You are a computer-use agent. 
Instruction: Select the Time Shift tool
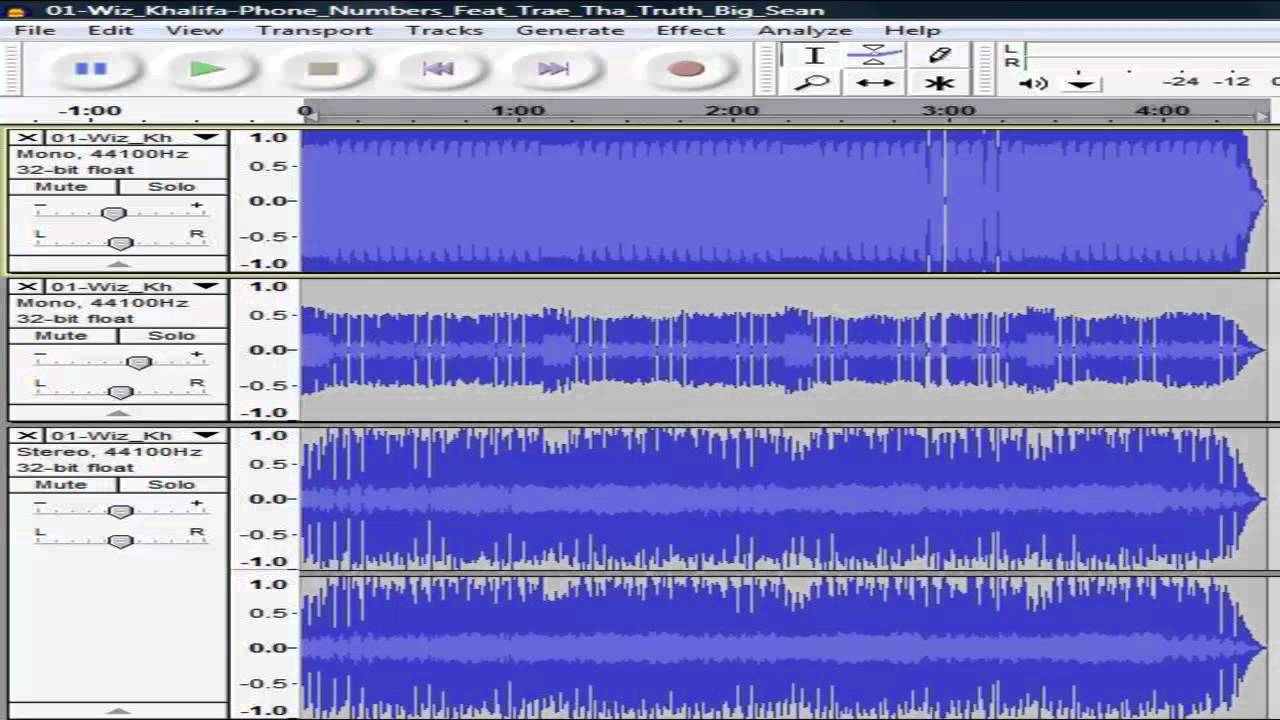(x=875, y=83)
